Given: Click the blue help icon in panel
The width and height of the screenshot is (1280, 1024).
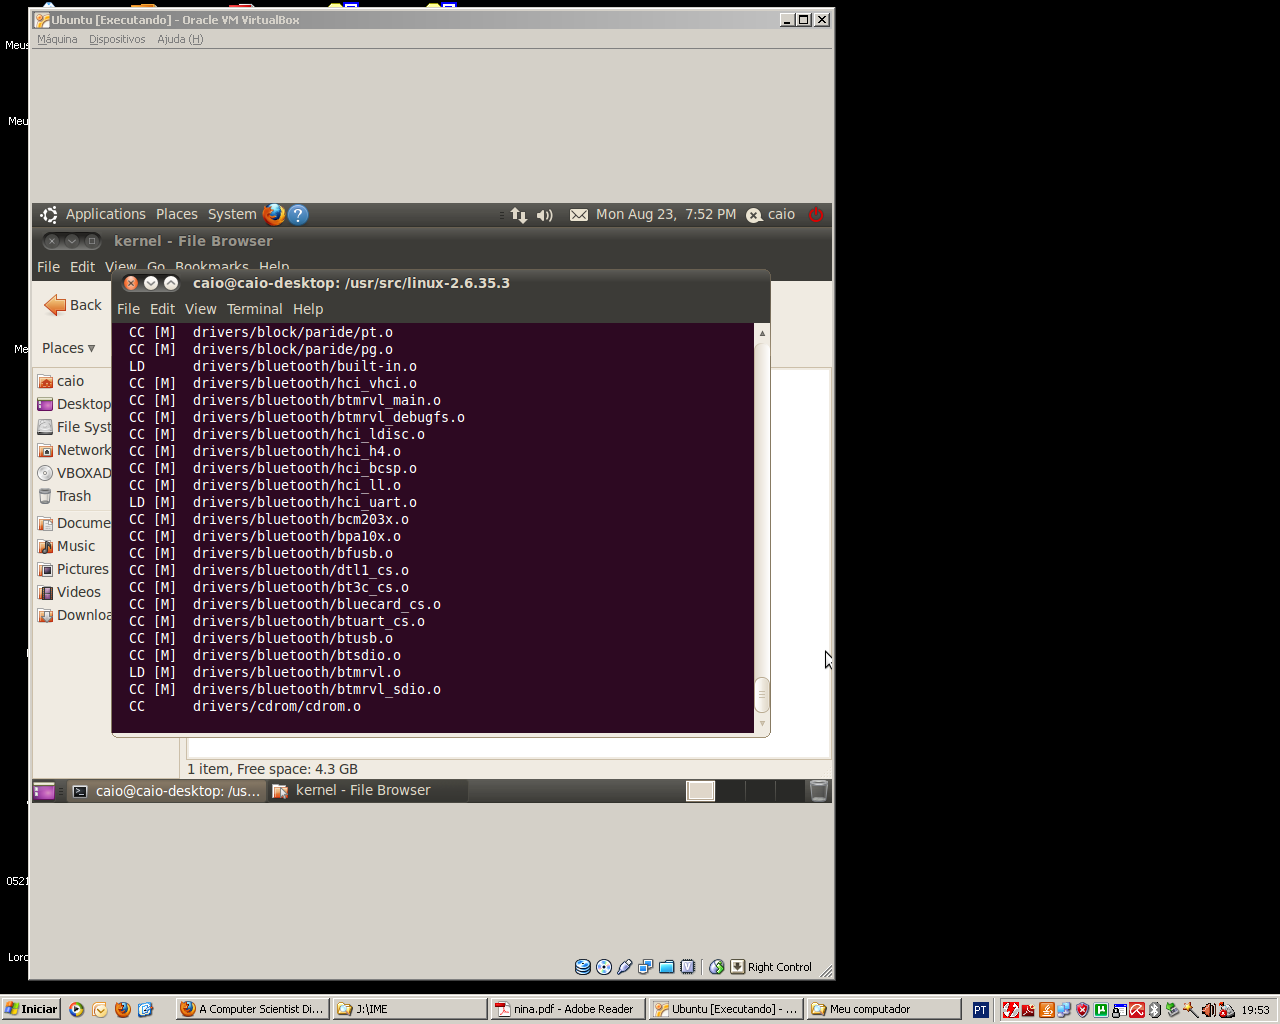Looking at the screenshot, I should [298, 215].
